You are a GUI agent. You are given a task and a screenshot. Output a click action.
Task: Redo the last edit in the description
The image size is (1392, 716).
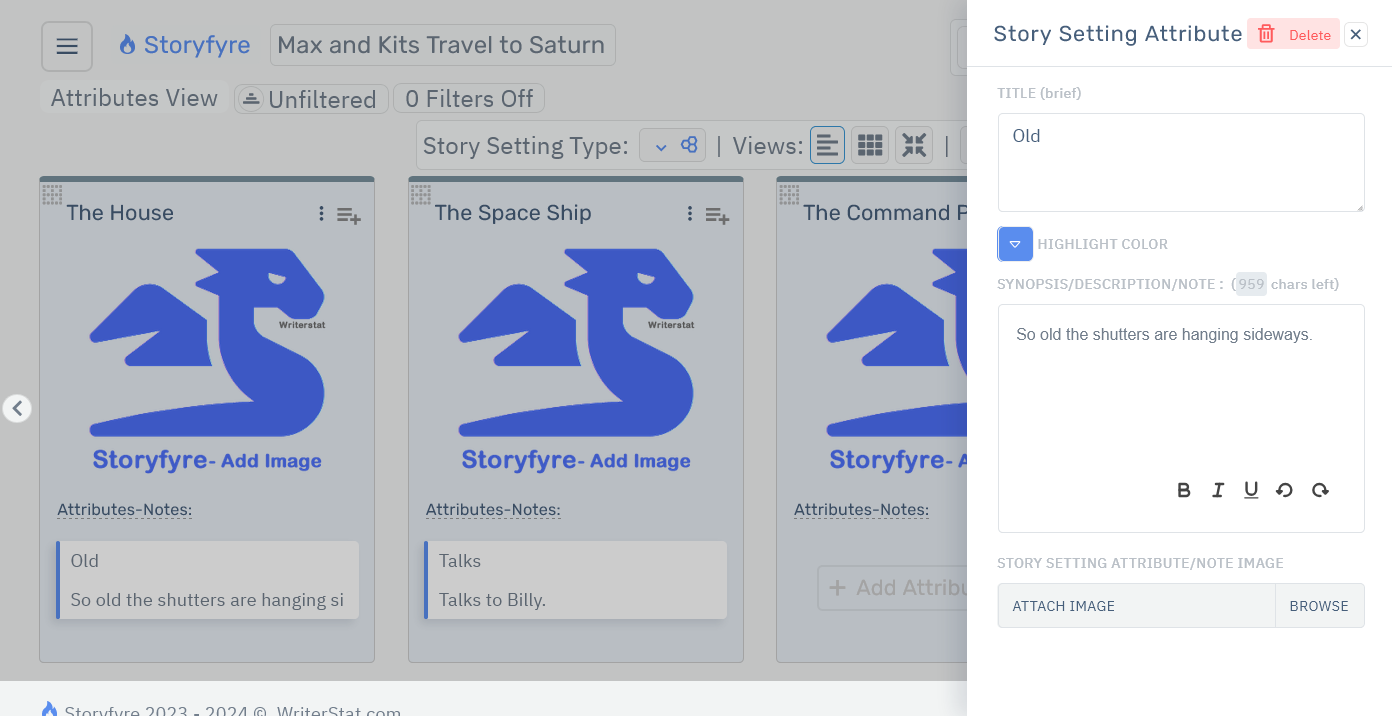(1320, 490)
